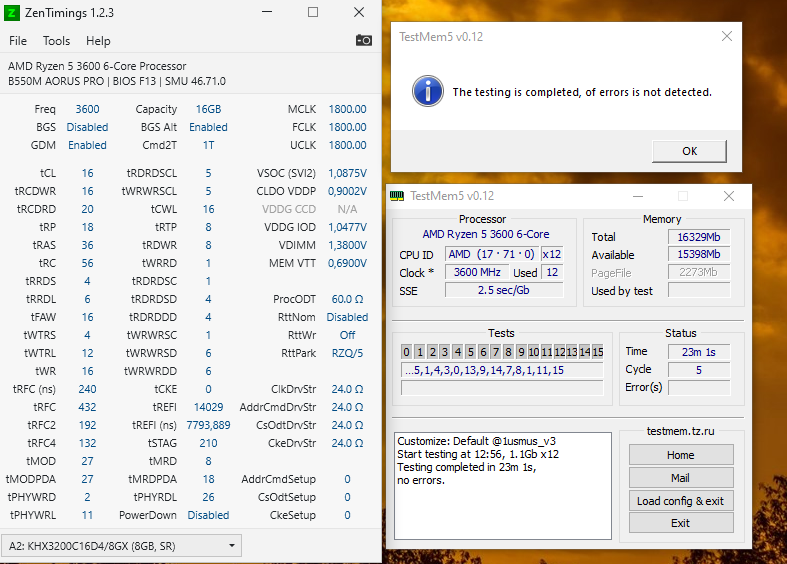Click the Freq value 3600
Image resolution: width=787 pixels, height=564 pixels.
pyautogui.click(x=87, y=109)
